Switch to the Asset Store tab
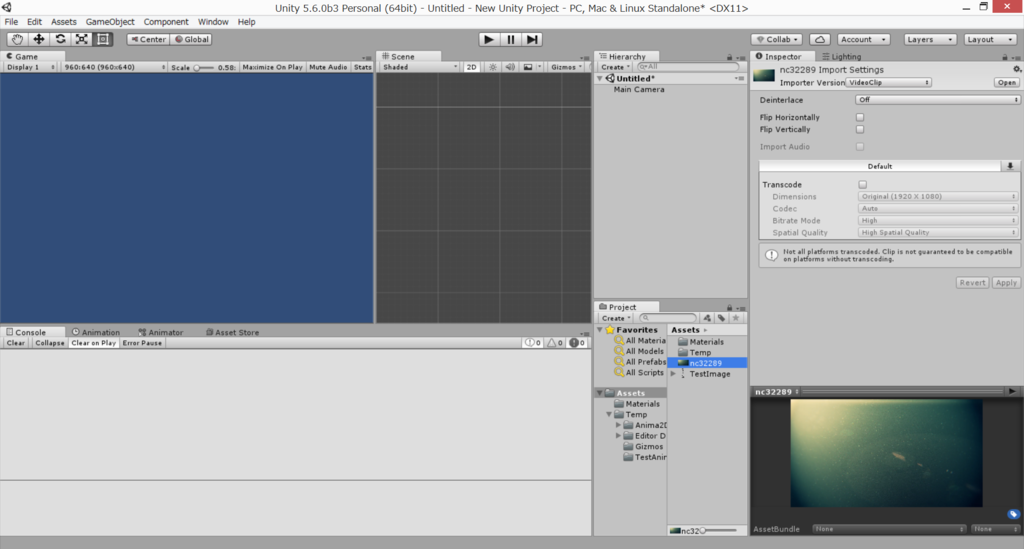 click(232, 332)
